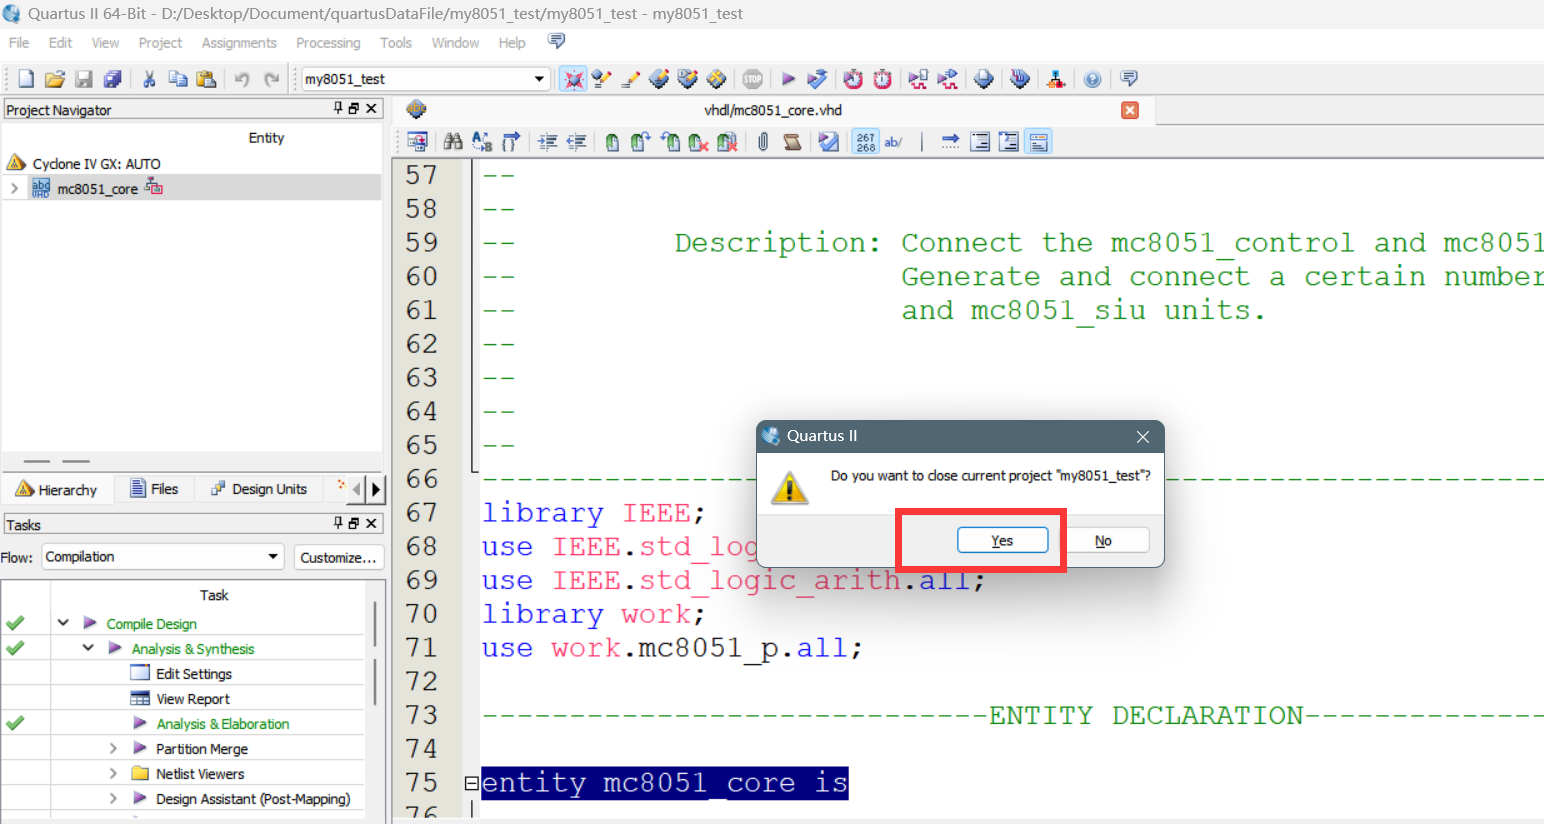Screen dimensions: 1544x824
Task: Toggle line numbers display 267/268 icon
Action: point(866,142)
